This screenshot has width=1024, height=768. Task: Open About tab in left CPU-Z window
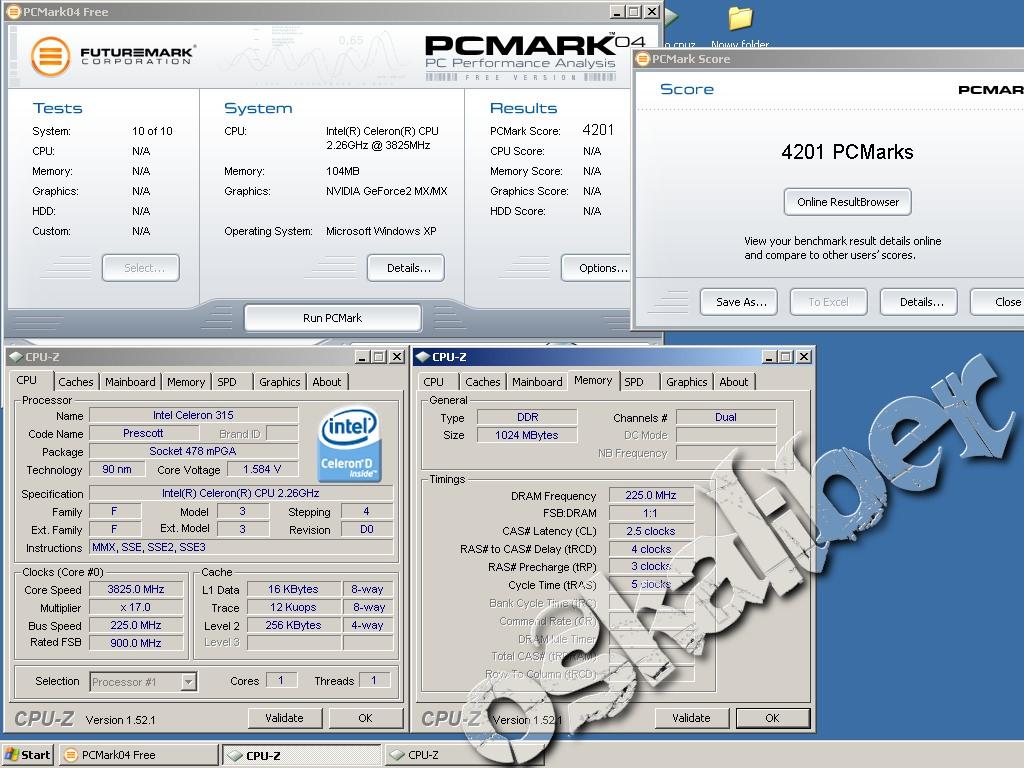[x=327, y=382]
